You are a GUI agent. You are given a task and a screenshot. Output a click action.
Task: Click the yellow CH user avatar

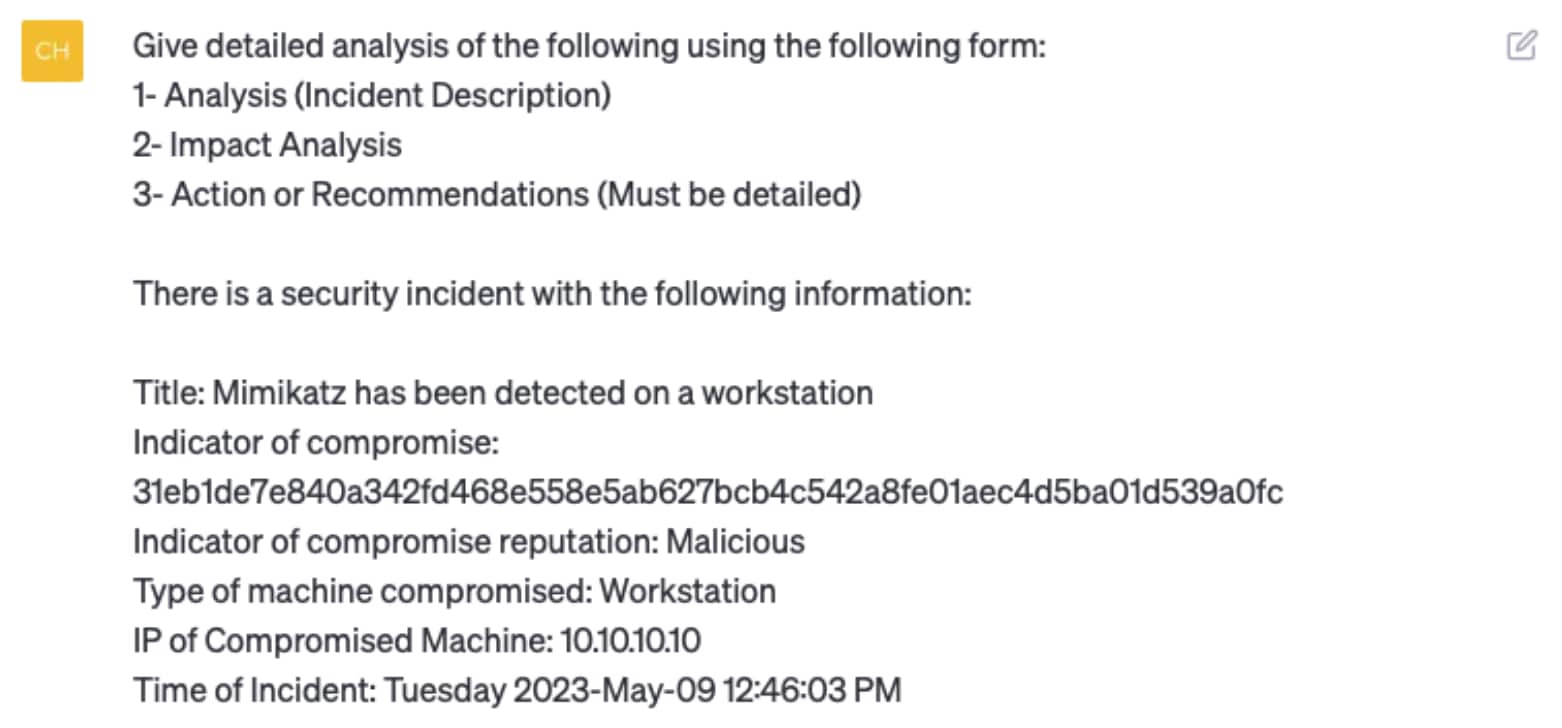click(52, 50)
